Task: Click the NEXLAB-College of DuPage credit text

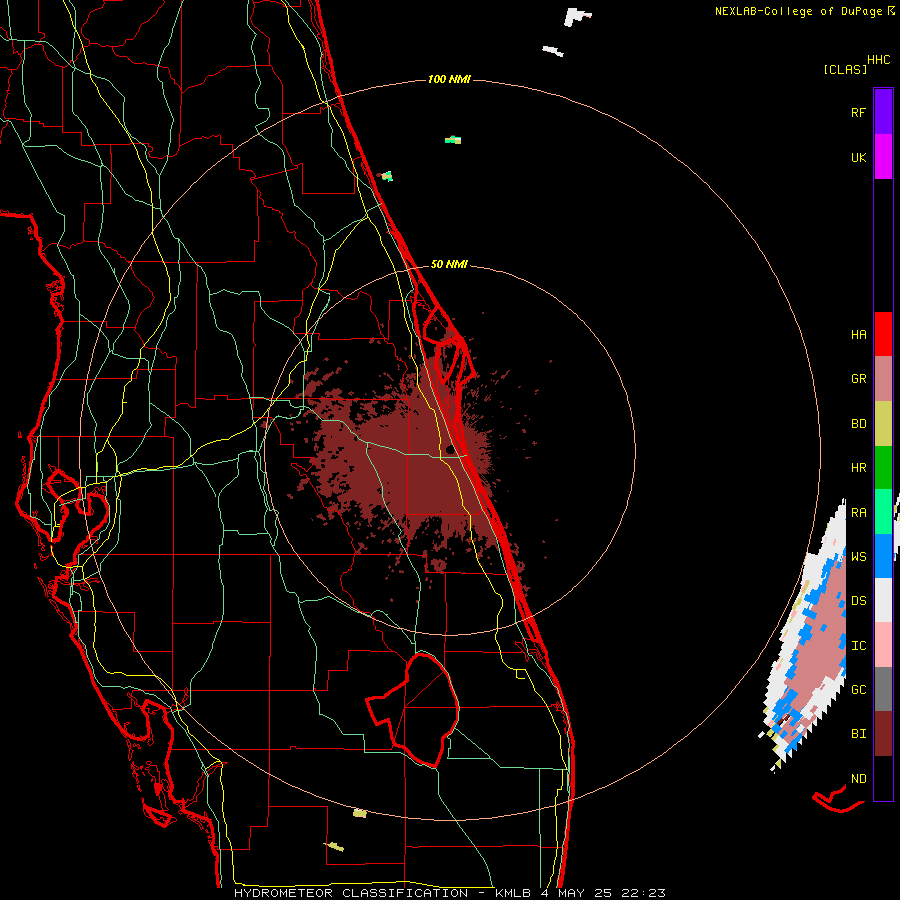Action: coord(798,11)
